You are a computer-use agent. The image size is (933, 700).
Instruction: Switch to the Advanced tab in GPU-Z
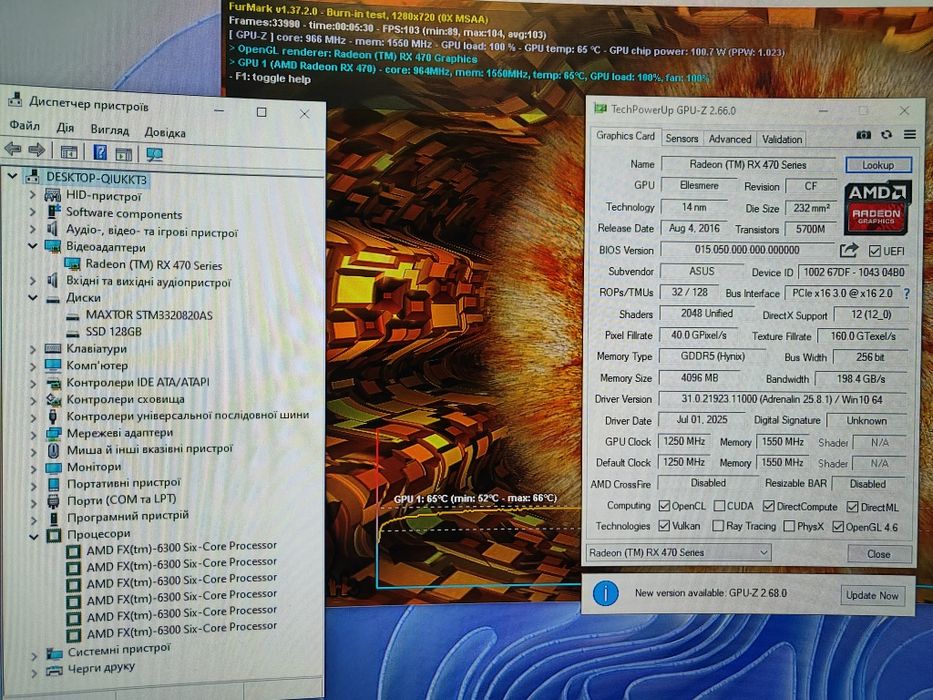[730, 139]
